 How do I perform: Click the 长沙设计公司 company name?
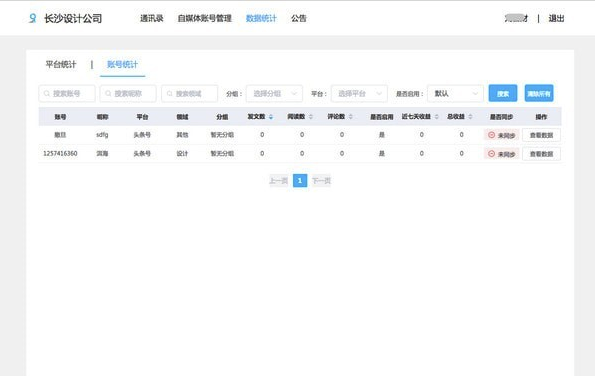(x=73, y=18)
